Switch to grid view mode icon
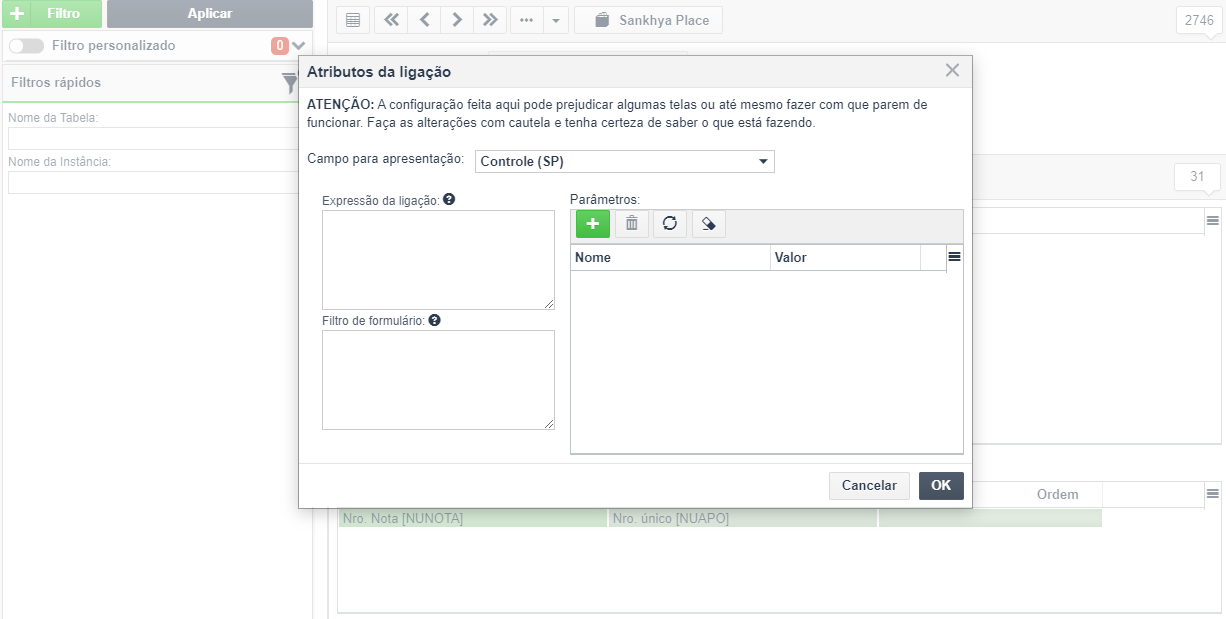Screen dimensions: 1226x619 (x=353, y=20)
